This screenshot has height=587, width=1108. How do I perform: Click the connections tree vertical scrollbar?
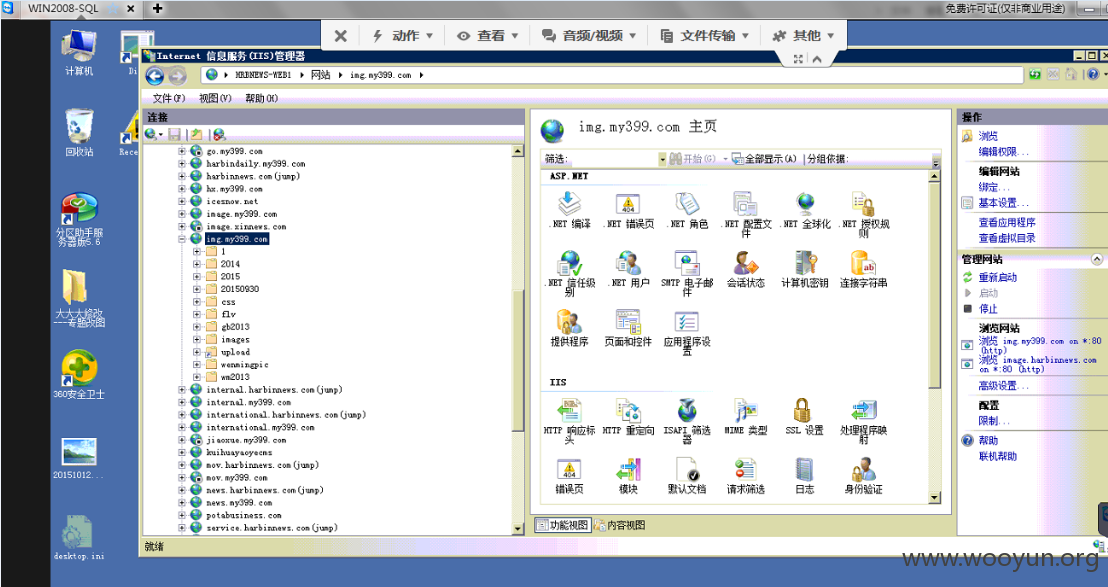click(518, 339)
